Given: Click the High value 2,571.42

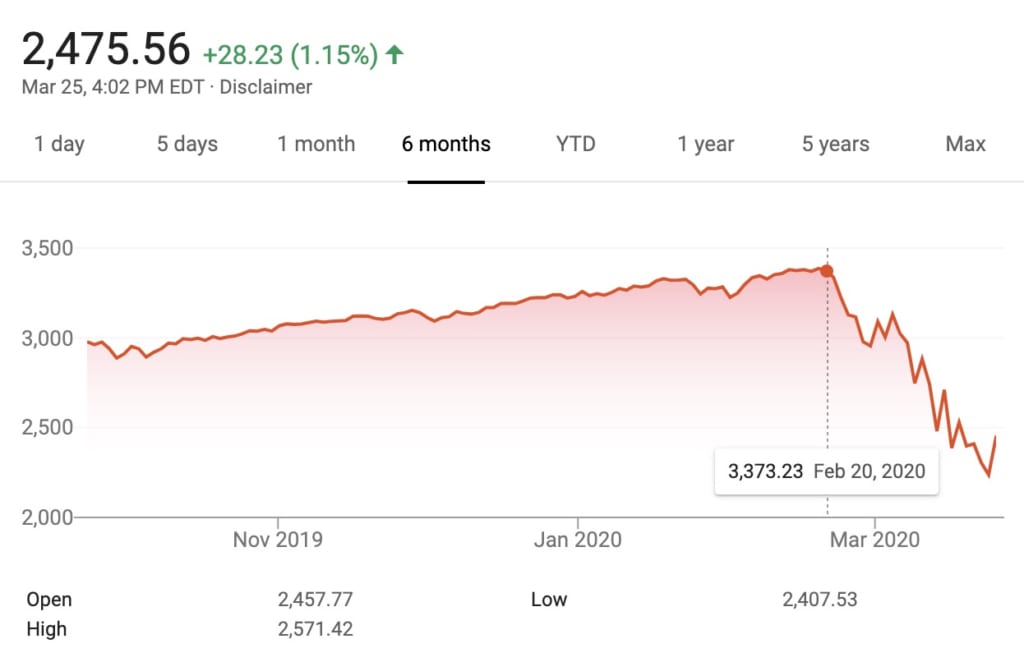Looking at the screenshot, I should click(315, 629).
